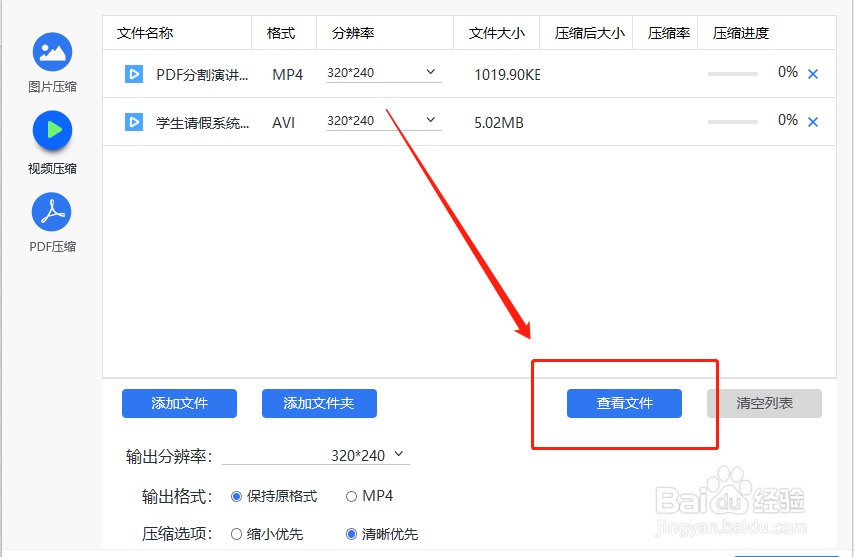The width and height of the screenshot is (855, 557).
Task: Open resolution dropdown for the MP4 file
Action: click(384, 73)
